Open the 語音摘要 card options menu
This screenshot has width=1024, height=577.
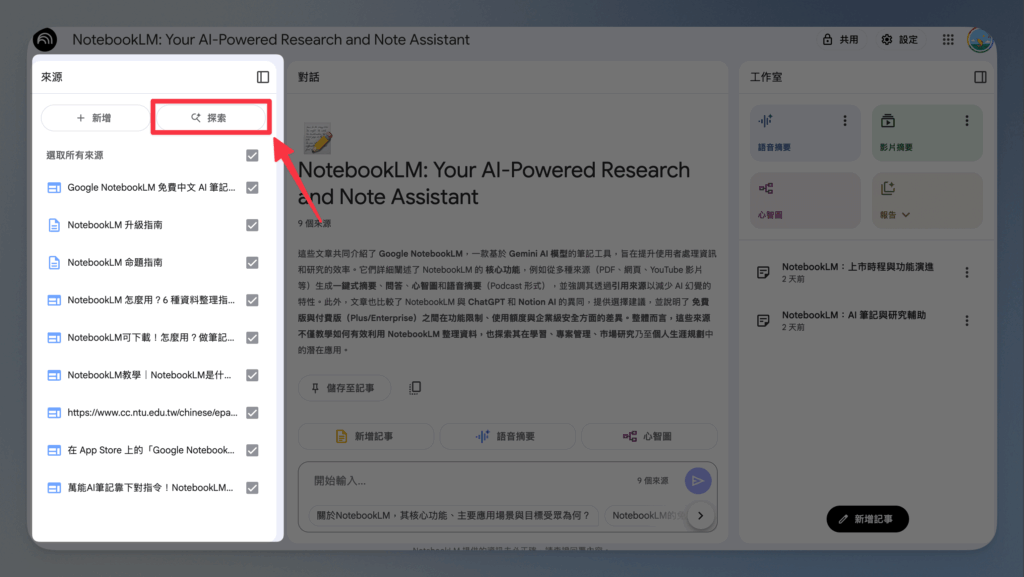[844, 121]
